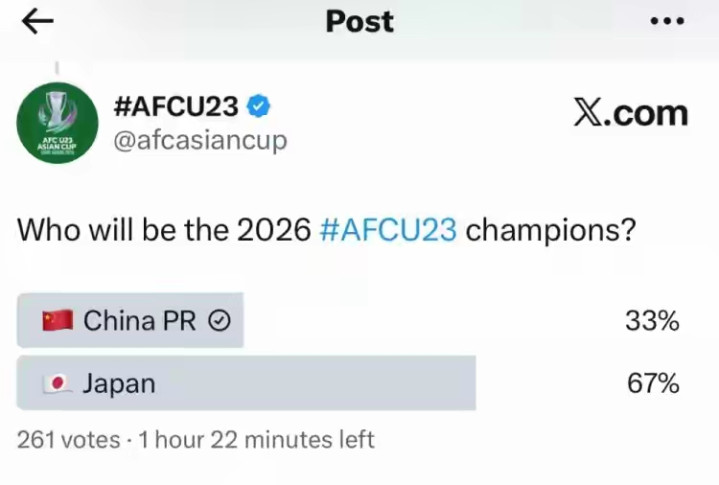Click the blue verified badge
Viewport: 719px width, 485px height.
click(259, 106)
